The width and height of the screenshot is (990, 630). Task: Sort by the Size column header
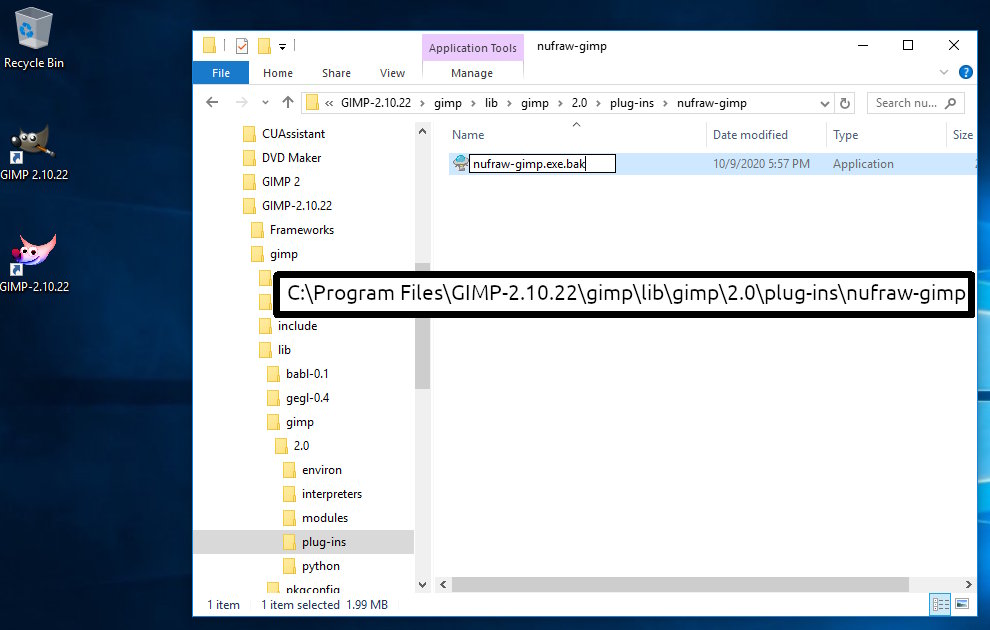(x=962, y=134)
